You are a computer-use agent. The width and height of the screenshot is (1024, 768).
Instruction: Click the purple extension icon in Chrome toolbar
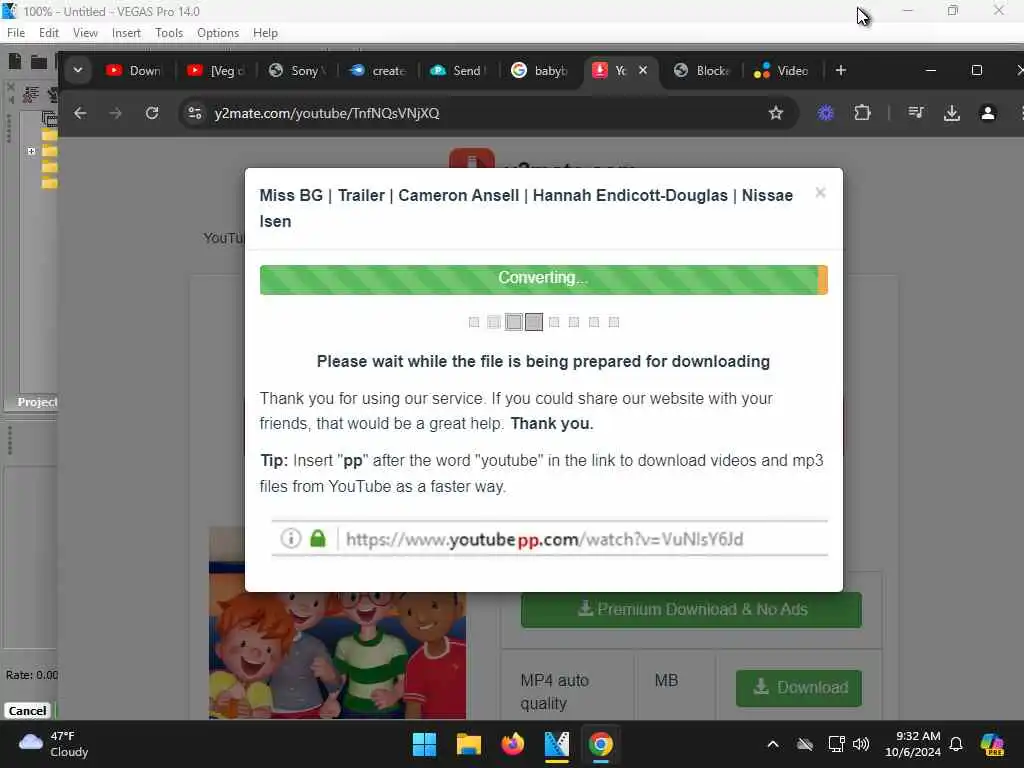click(826, 113)
